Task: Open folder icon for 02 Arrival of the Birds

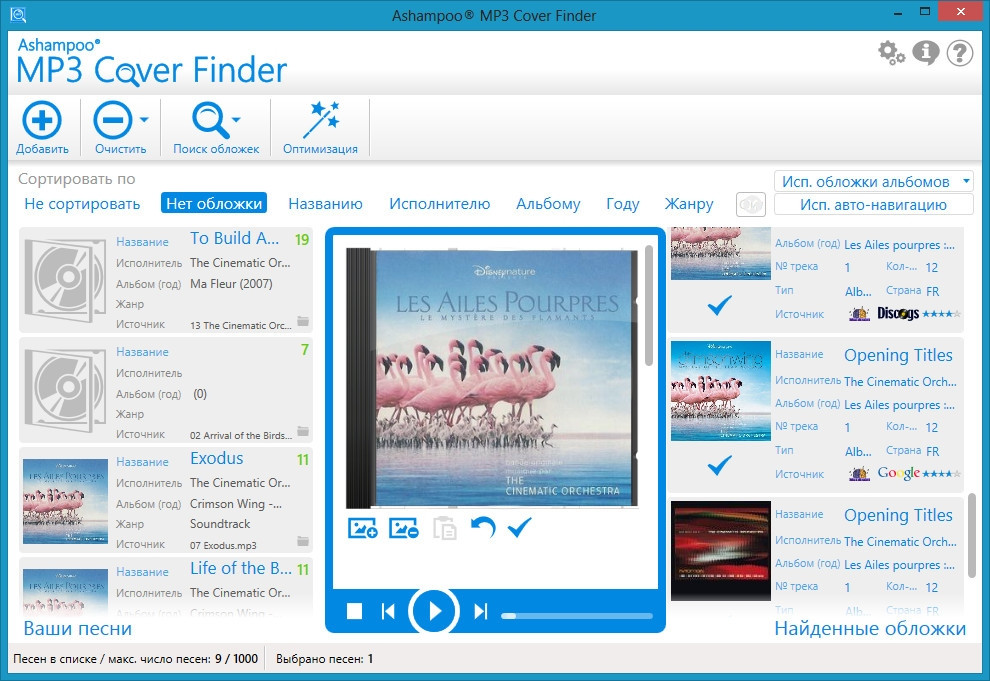Action: pyautogui.click(x=303, y=431)
